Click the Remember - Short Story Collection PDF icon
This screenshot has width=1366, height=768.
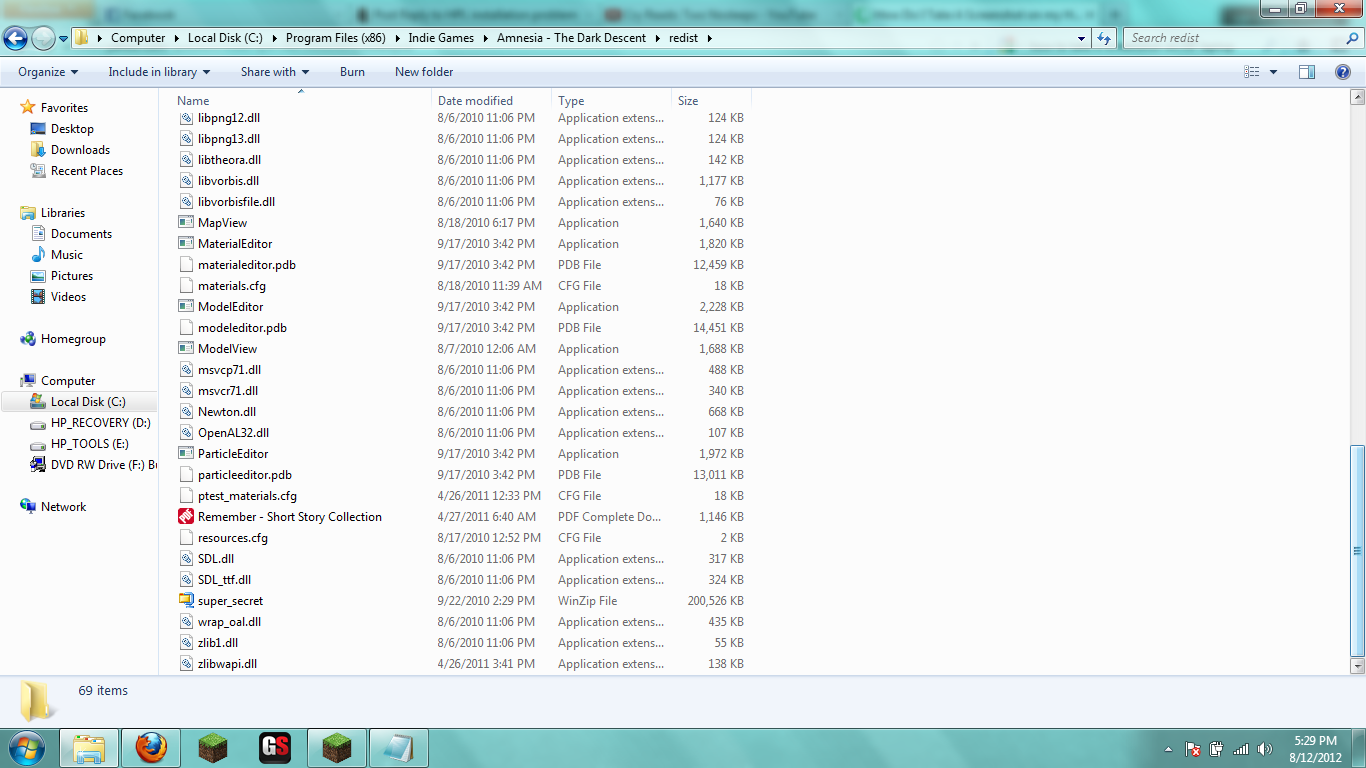[x=186, y=517]
